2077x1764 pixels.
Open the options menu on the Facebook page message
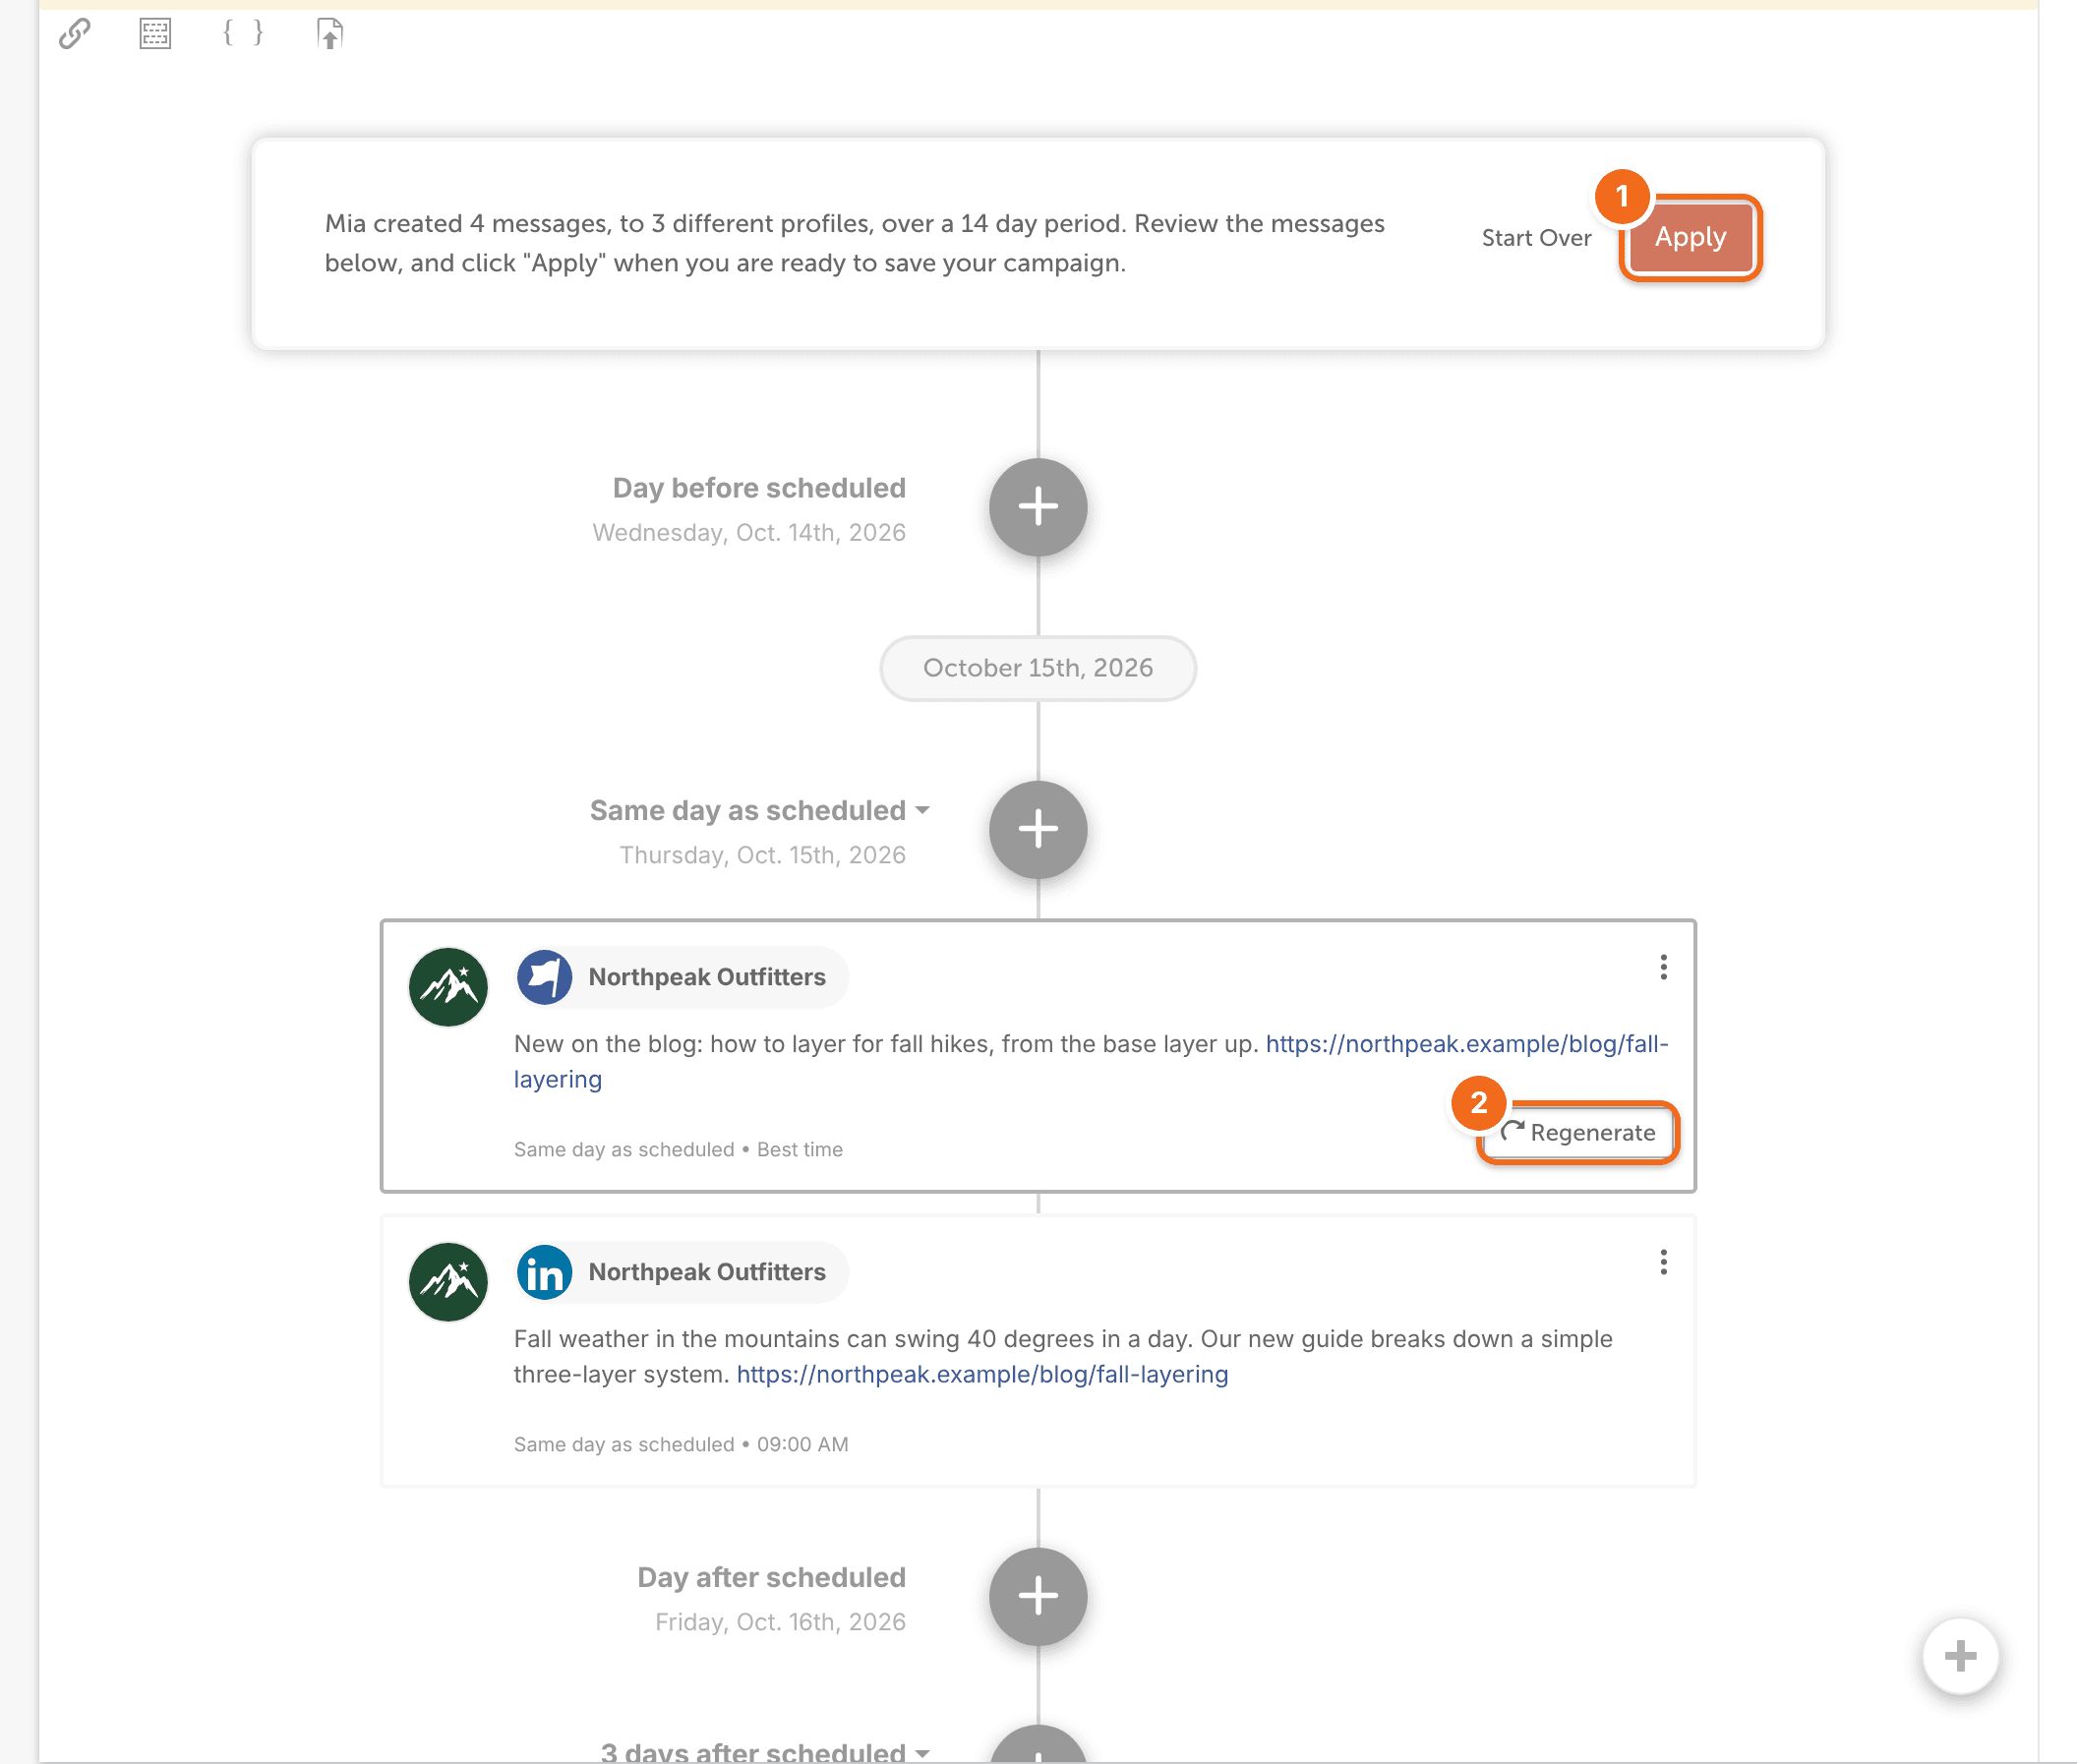click(x=1663, y=967)
